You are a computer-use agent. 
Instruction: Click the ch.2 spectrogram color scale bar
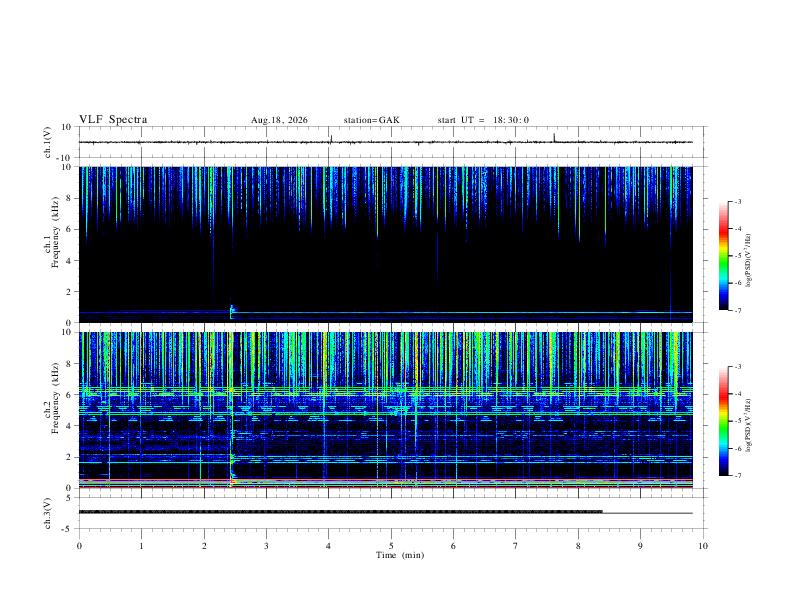pyautogui.click(x=723, y=421)
